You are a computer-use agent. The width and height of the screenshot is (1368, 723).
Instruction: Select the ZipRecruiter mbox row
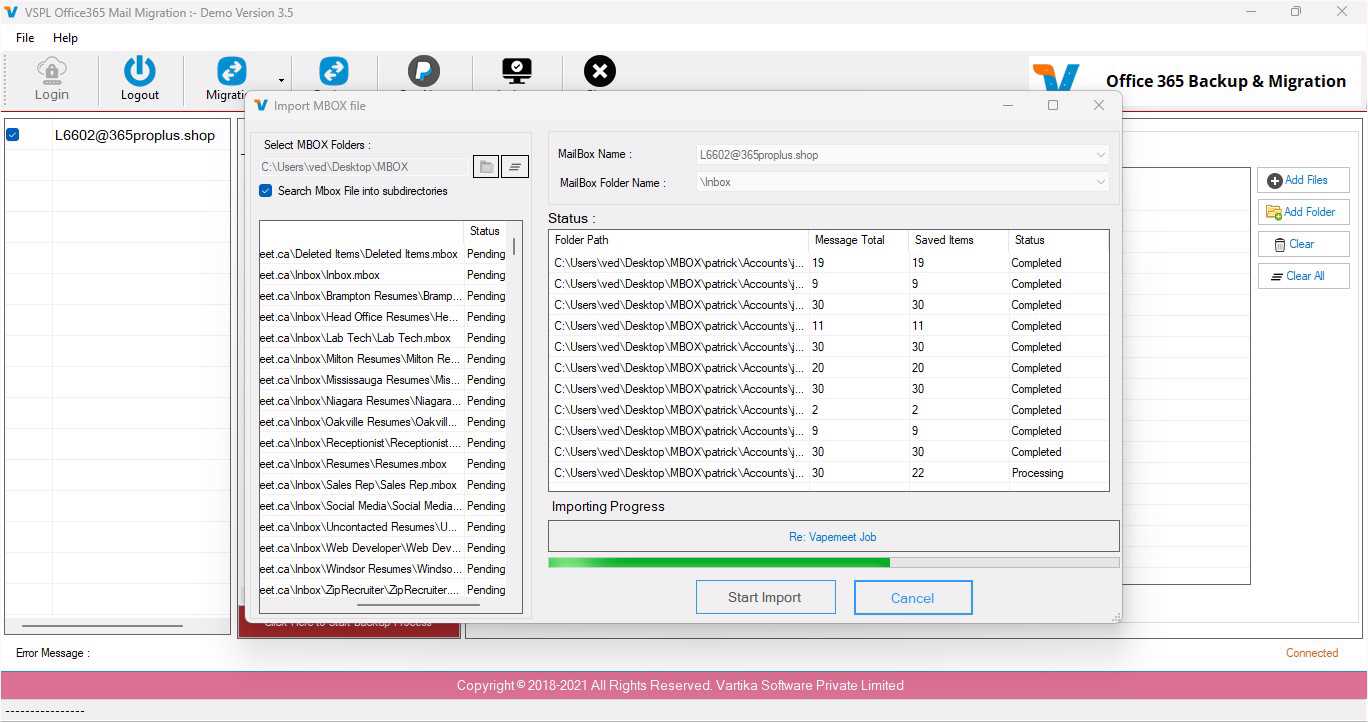[x=384, y=590]
